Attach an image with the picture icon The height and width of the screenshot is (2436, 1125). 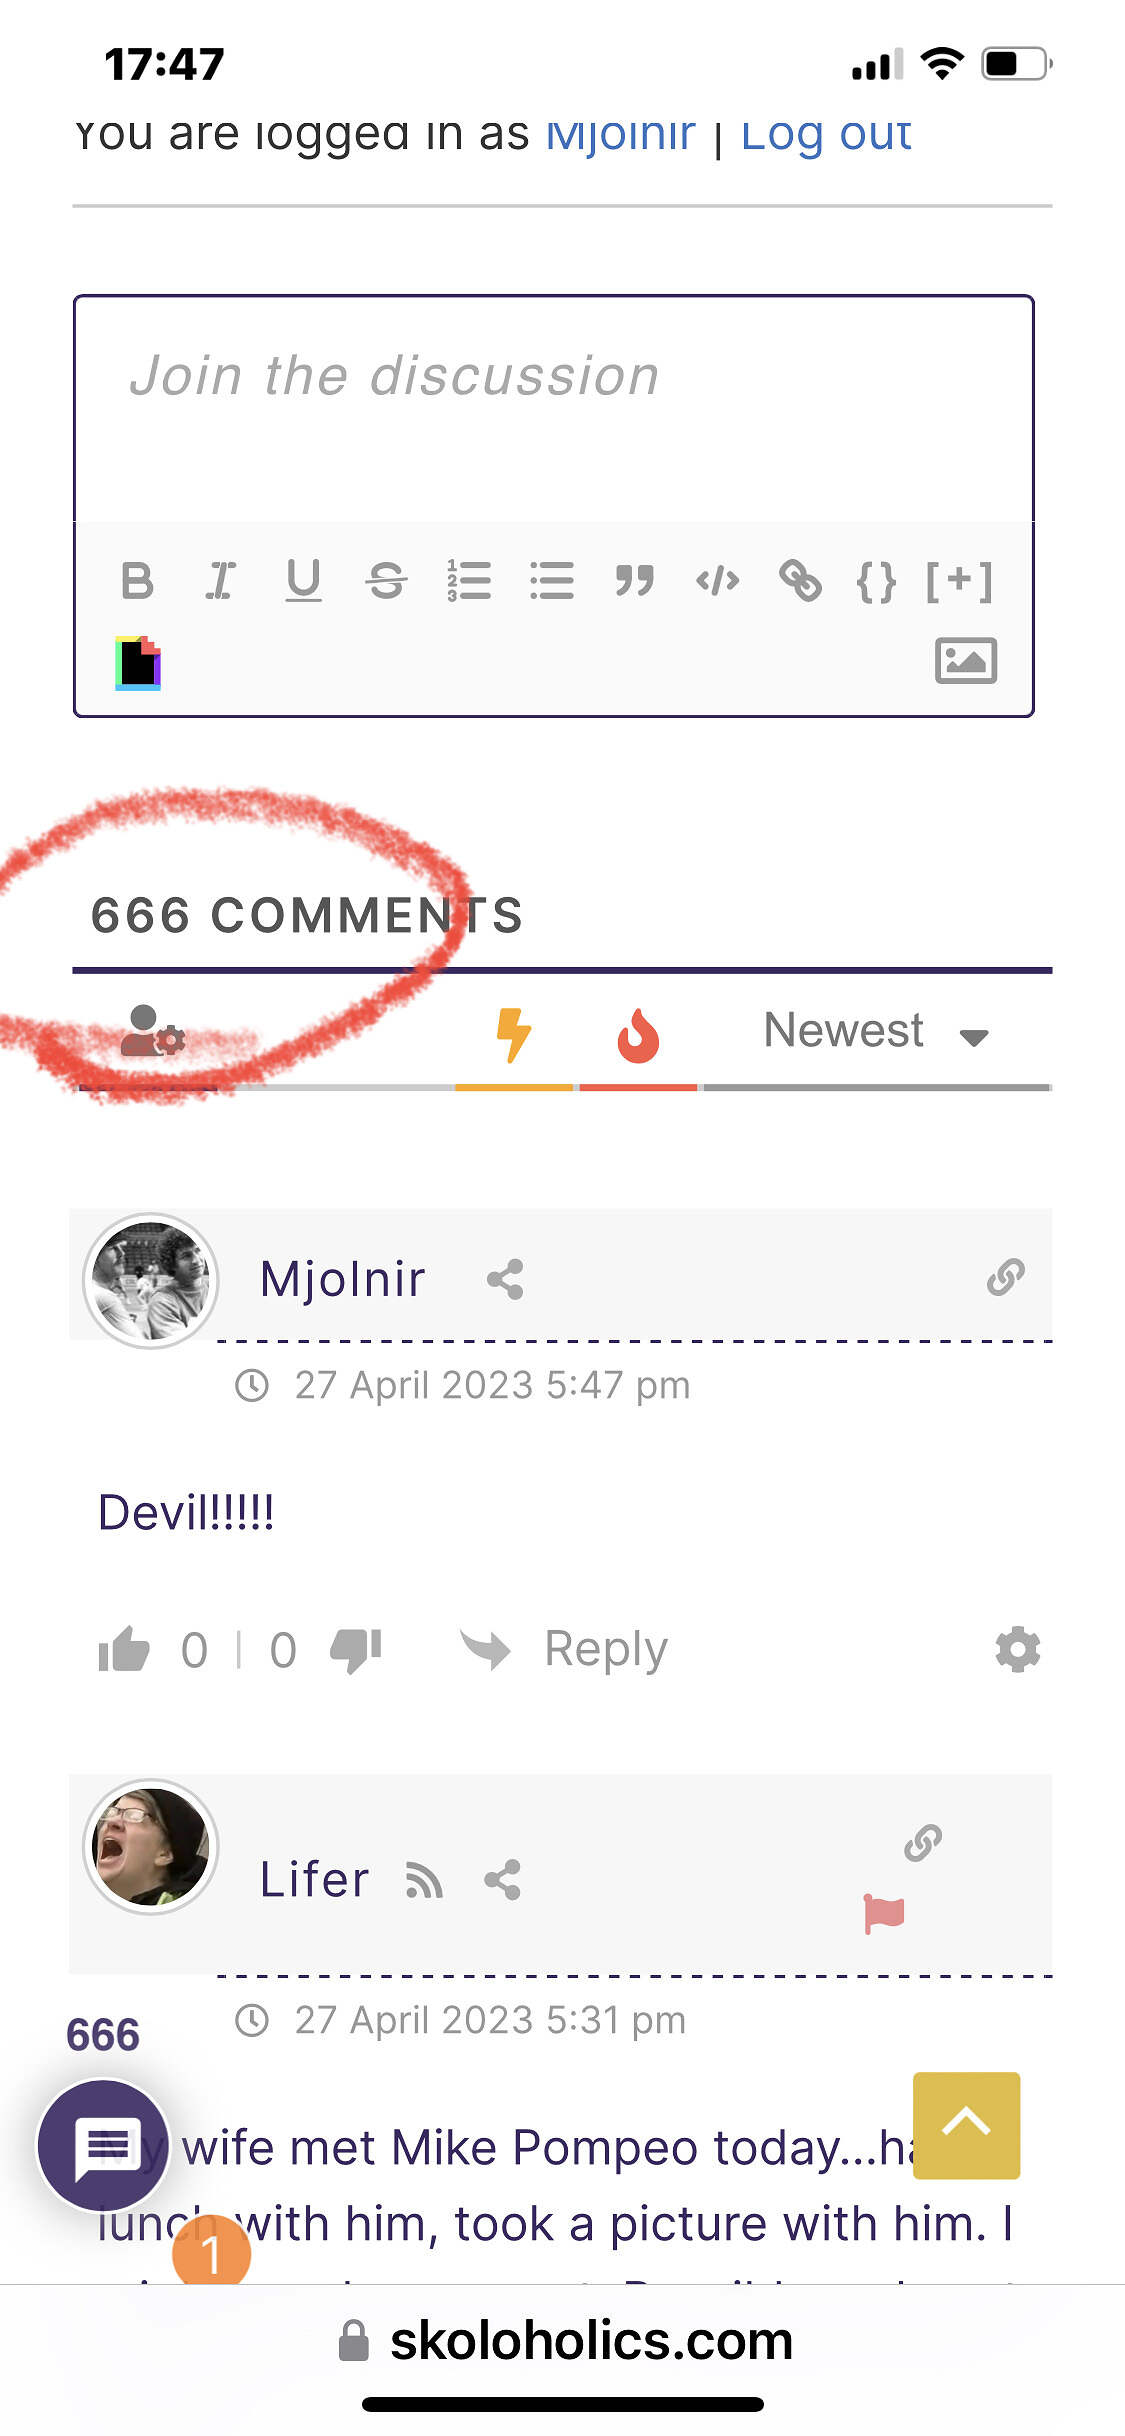click(x=965, y=661)
